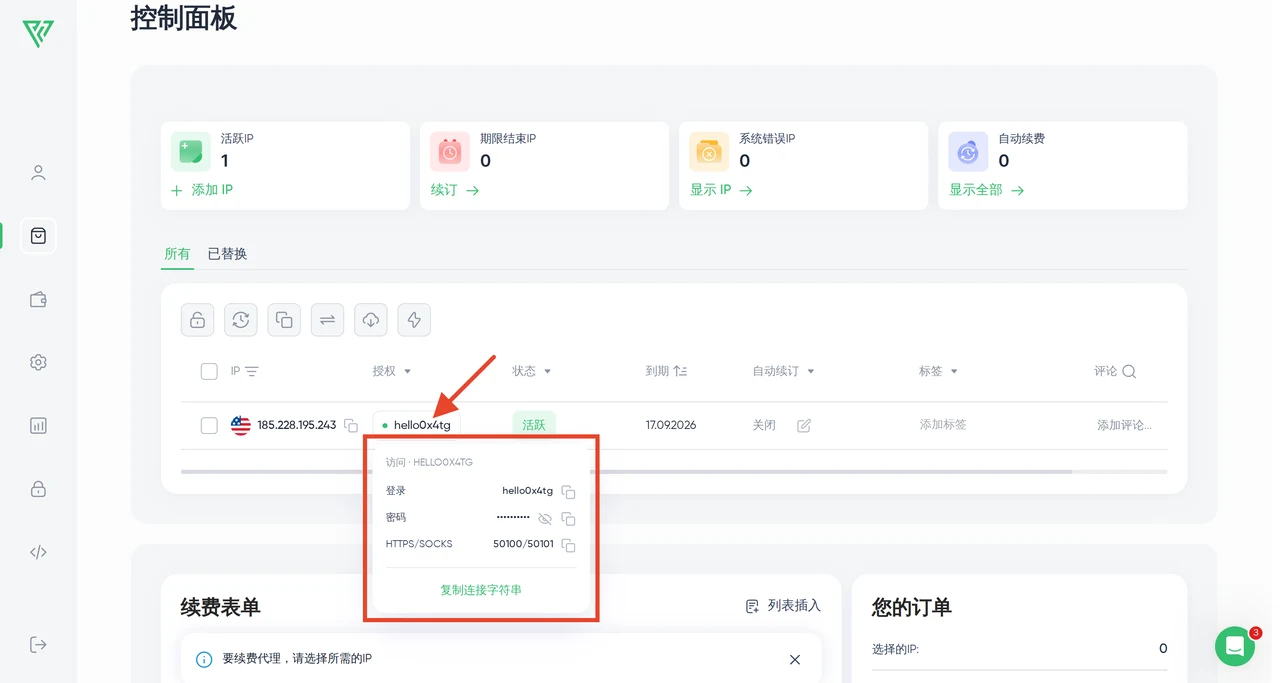The width and height of the screenshot is (1280, 683).
Task: Toggle the select-all checkbox in table header
Action: coord(209,372)
